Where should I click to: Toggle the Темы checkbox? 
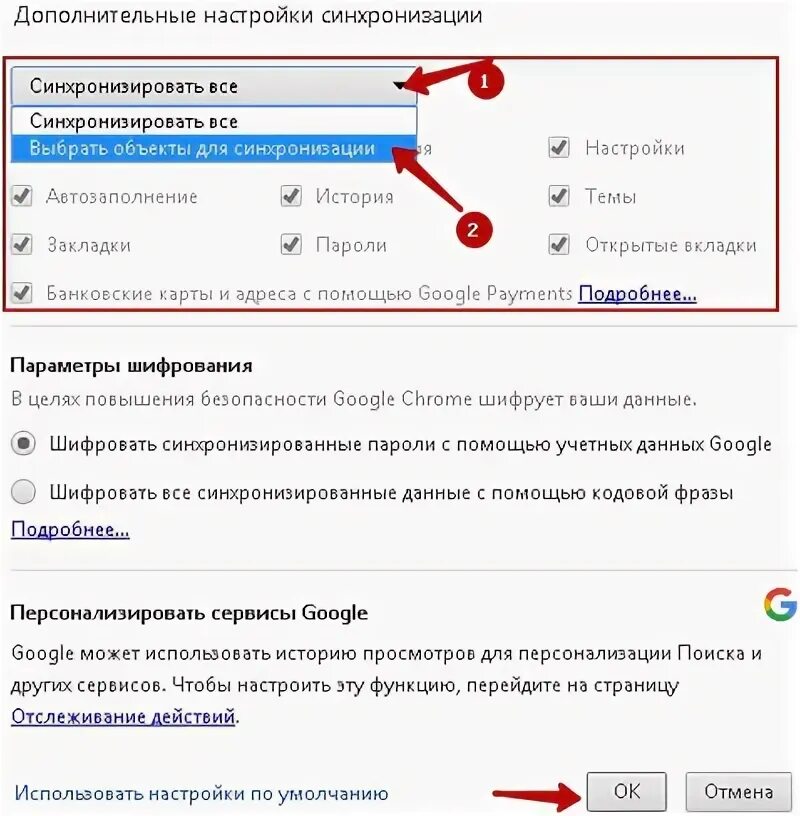pyautogui.click(x=559, y=196)
